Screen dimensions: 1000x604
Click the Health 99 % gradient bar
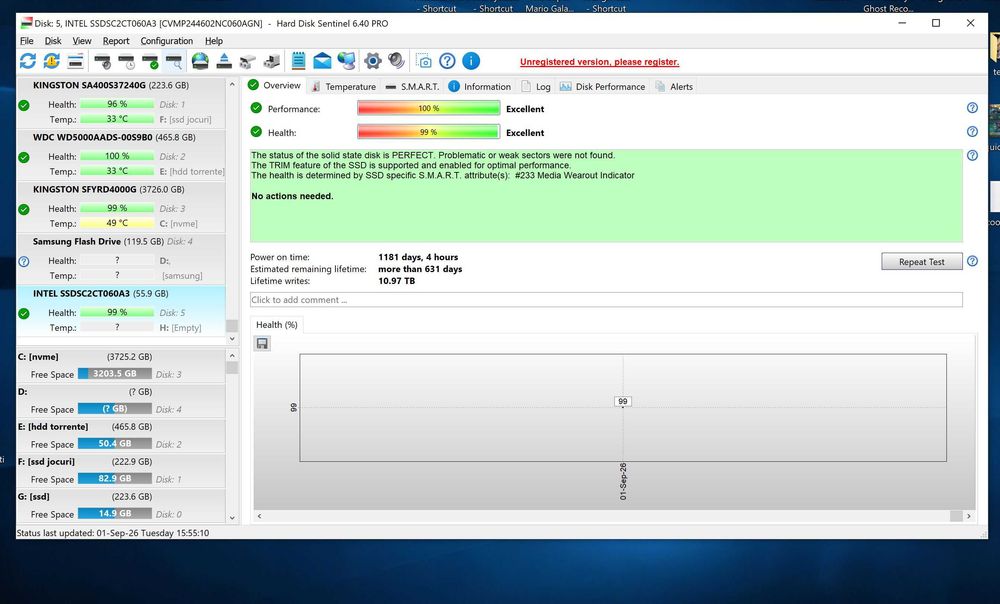click(429, 132)
